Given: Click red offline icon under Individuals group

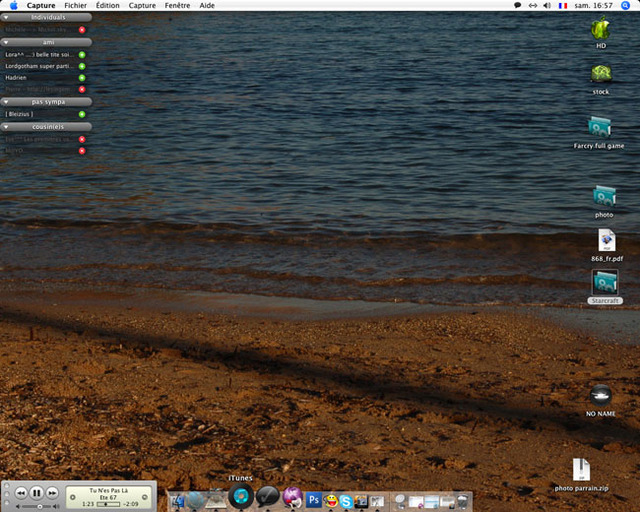Looking at the screenshot, I should [x=82, y=30].
